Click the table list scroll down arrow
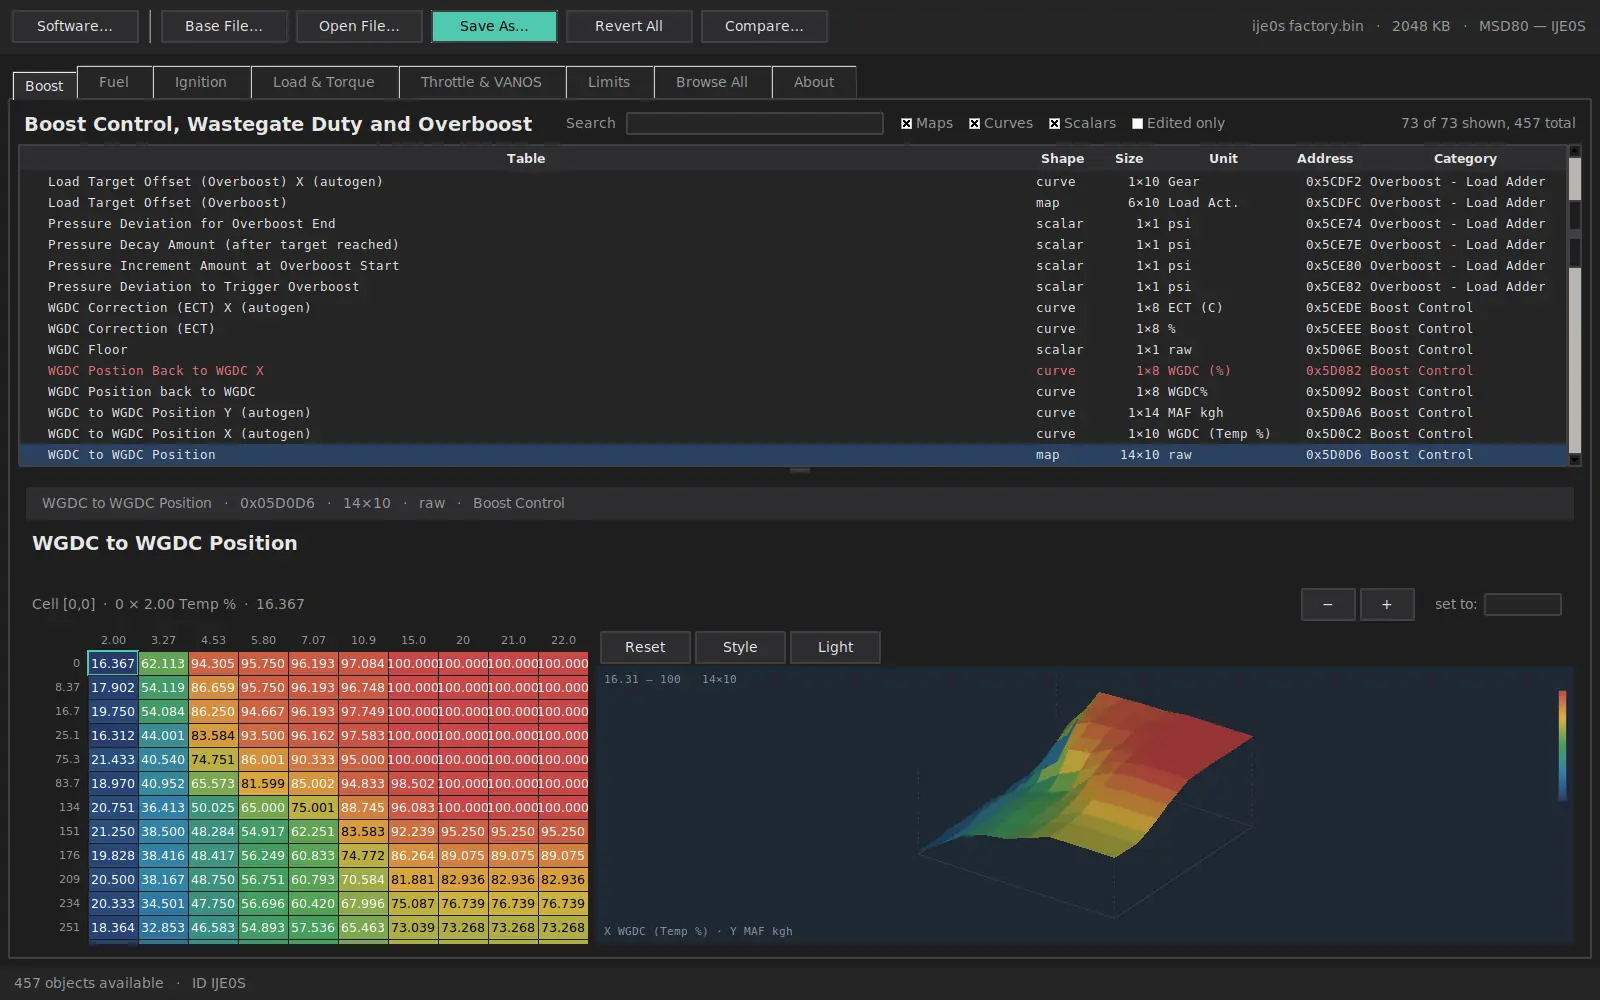1600x1000 pixels. 1575,460
